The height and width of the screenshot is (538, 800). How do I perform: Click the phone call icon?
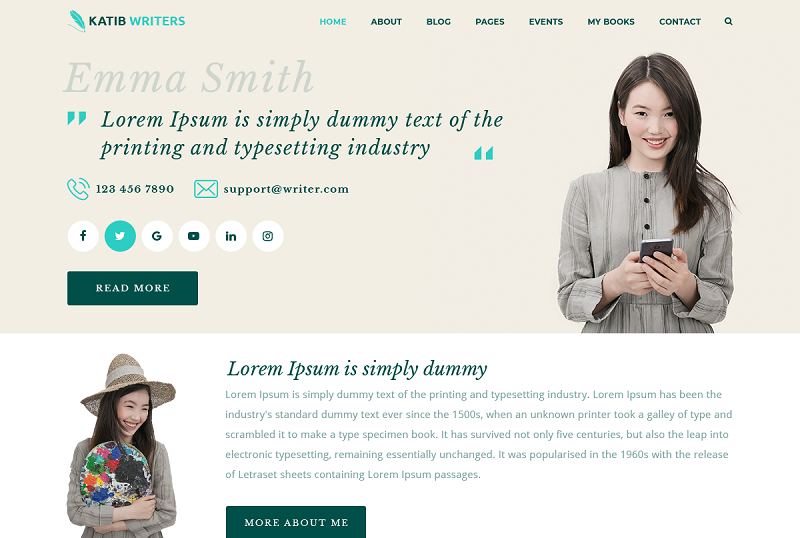(78, 189)
